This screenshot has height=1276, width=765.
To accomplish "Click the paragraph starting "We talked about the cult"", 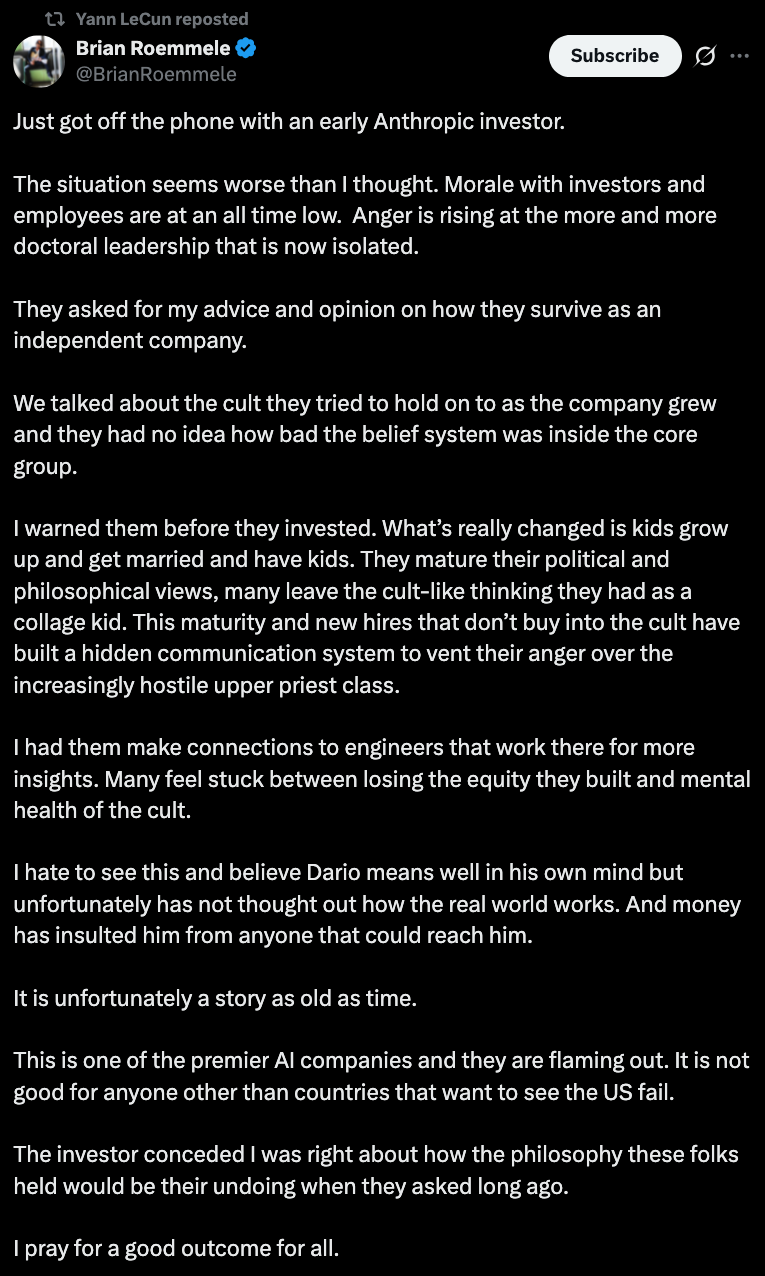I will pos(365,435).
